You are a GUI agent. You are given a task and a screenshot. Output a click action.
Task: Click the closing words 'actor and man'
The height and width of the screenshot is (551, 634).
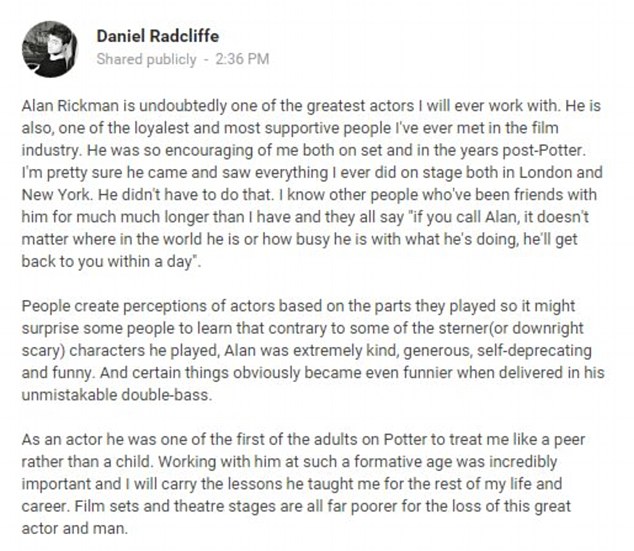click(68, 522)
